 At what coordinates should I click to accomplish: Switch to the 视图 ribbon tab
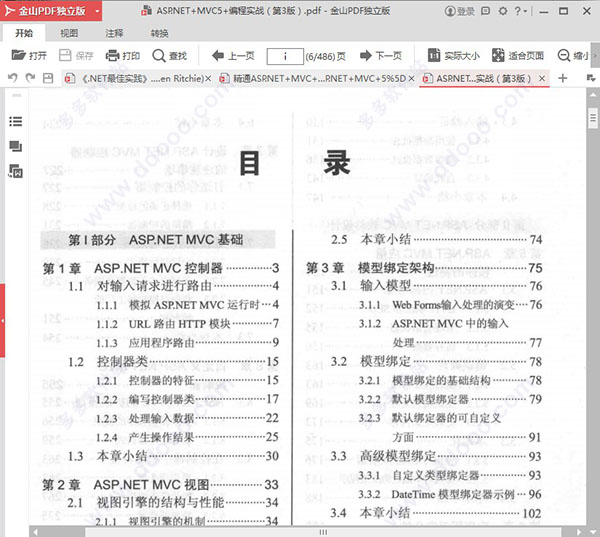(x=69, y=33)
